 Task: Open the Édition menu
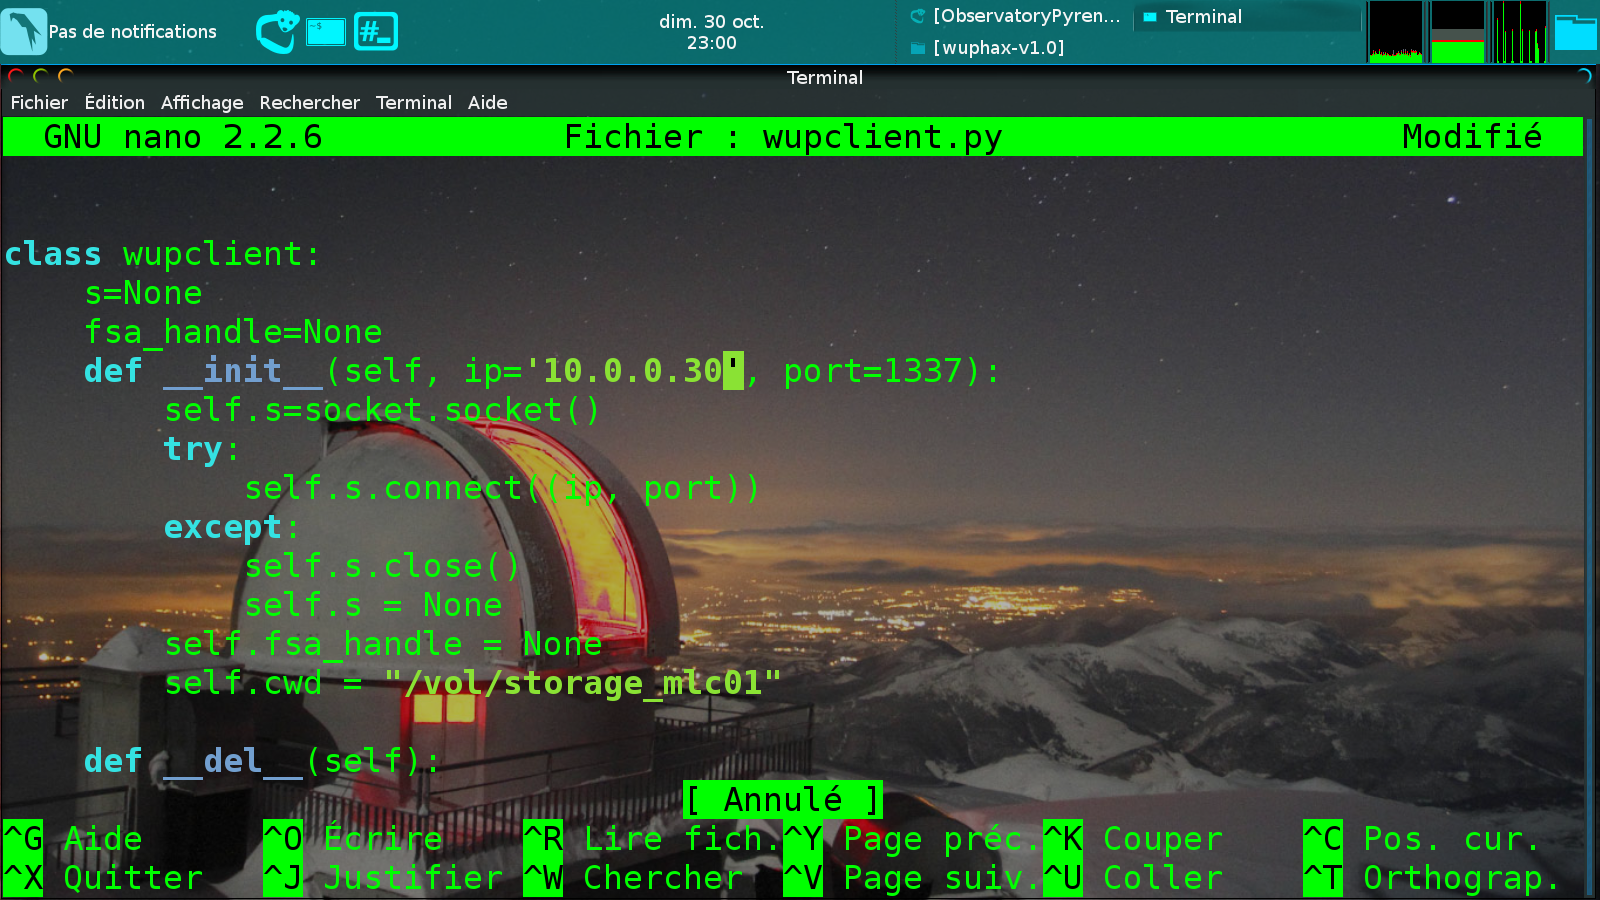pyautogui.click(x=114, y=102)
